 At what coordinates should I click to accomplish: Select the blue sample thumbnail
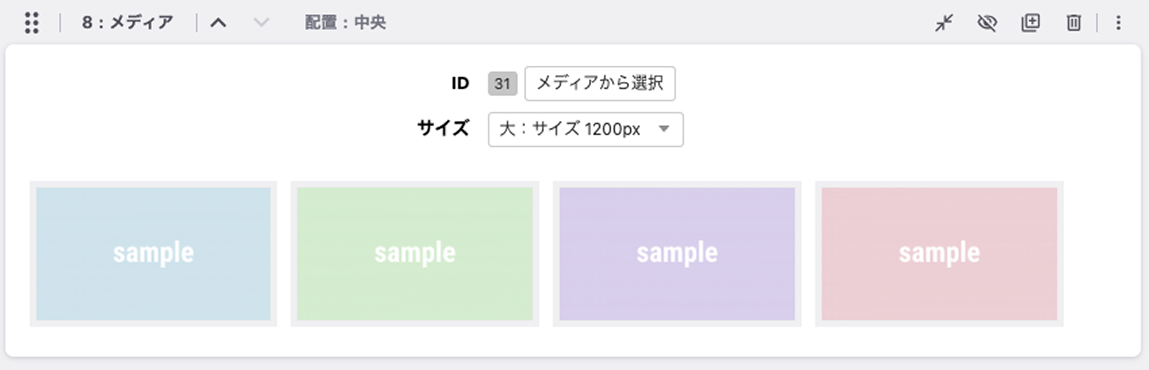click(153, 254)
